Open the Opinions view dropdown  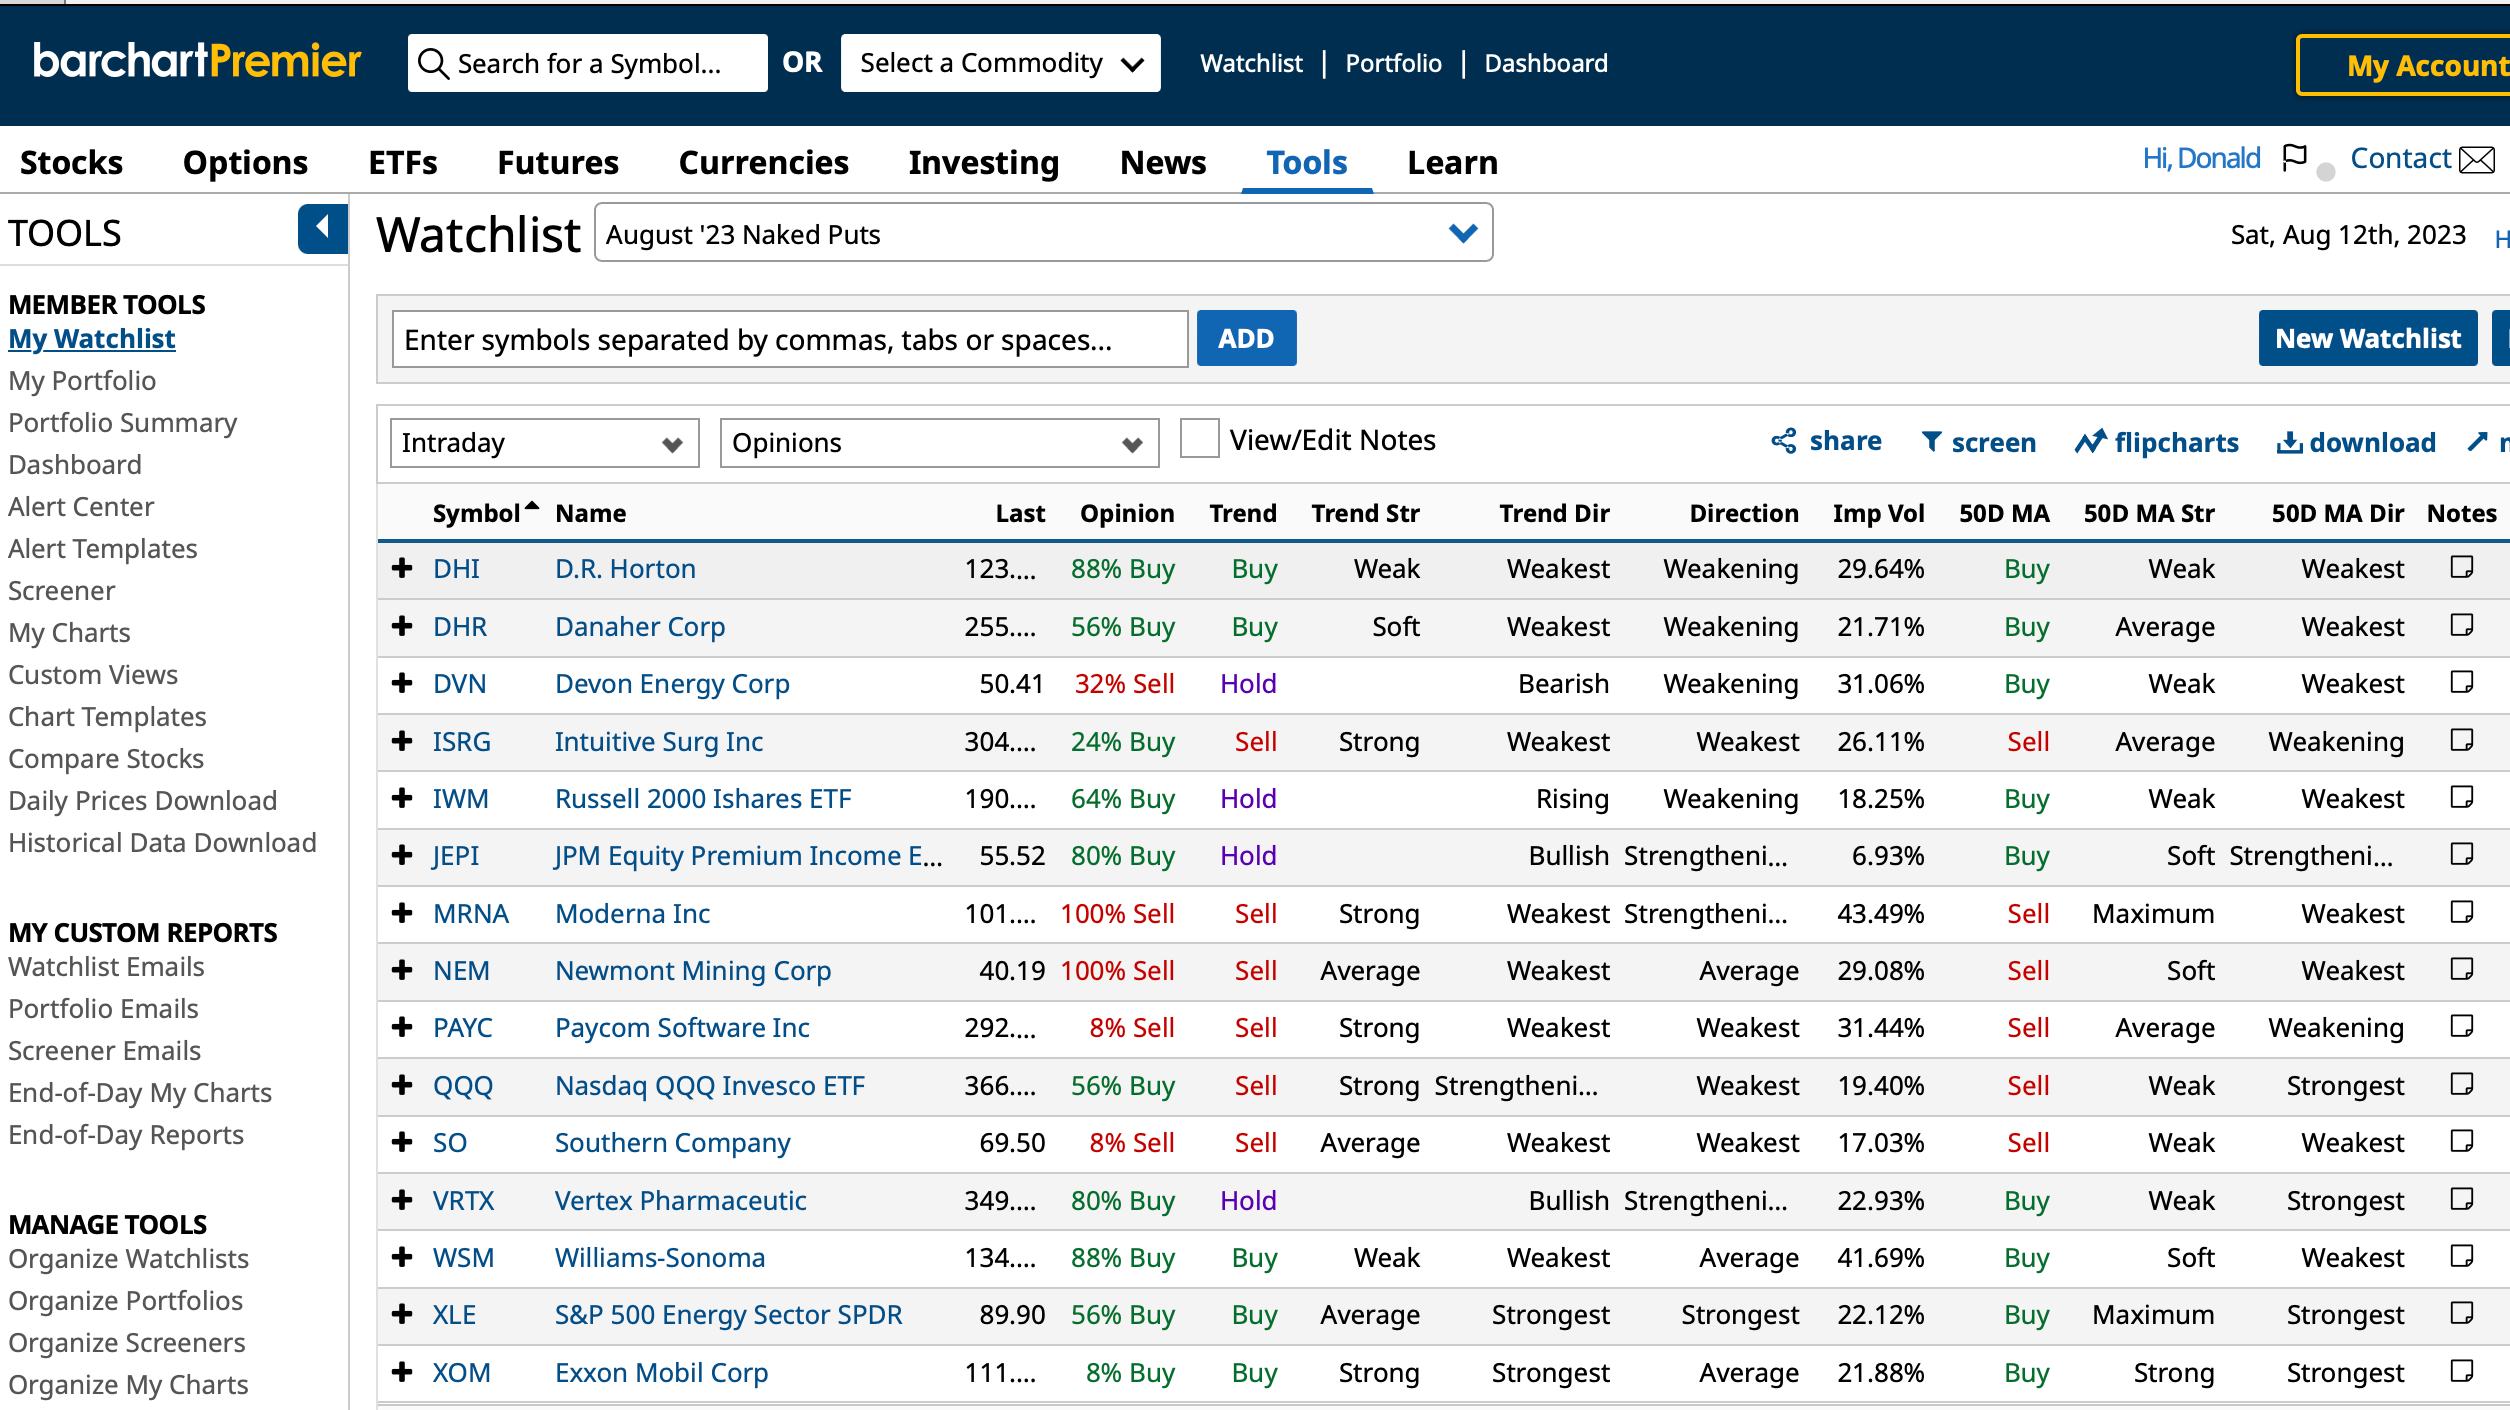click(x=939, y=443)
